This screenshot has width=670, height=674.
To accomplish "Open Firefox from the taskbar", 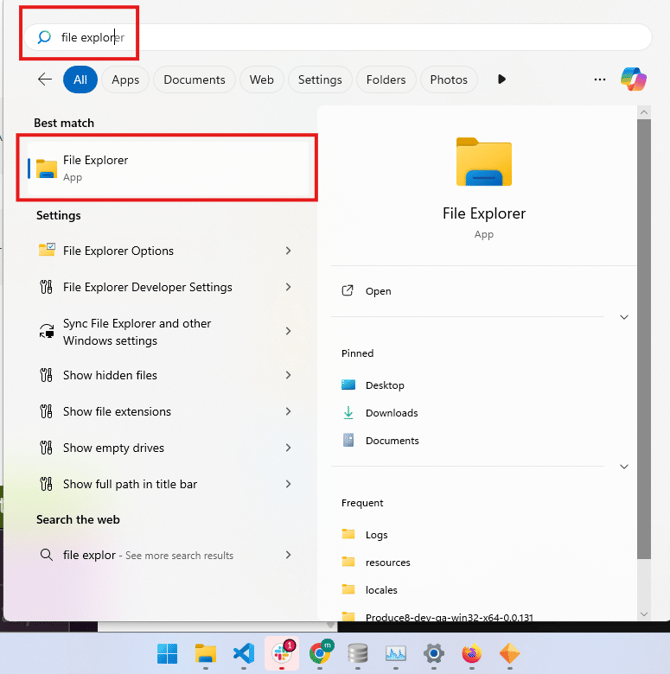I will pos(471,654).
